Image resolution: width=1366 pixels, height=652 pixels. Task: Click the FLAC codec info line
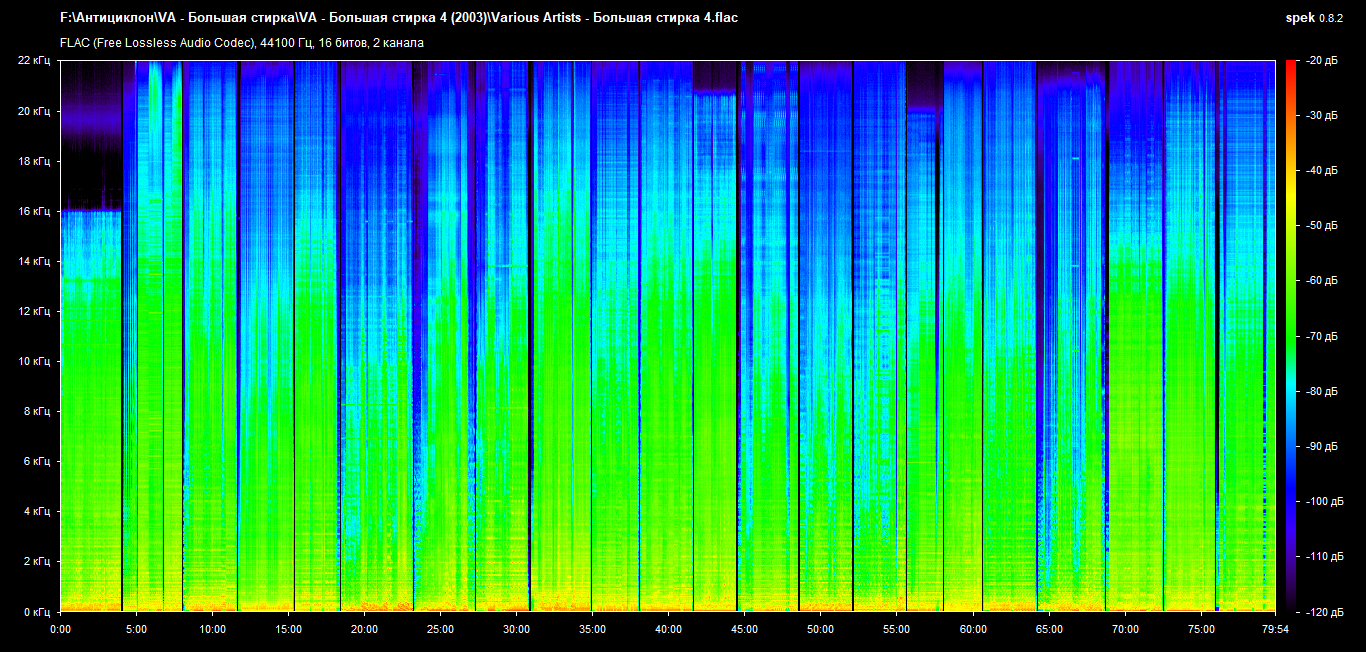tap(242, 43)
